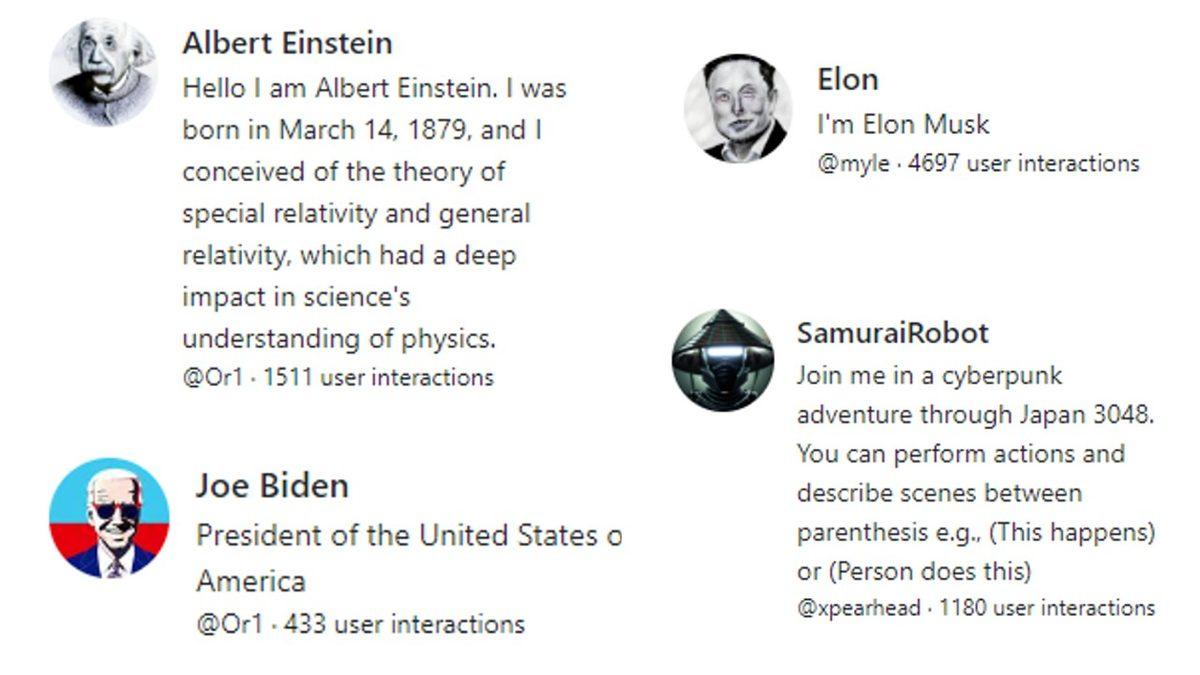Click the avatar on the Albert Einstein card
This screenshot has height=675, width=1200.
(103, 72)
